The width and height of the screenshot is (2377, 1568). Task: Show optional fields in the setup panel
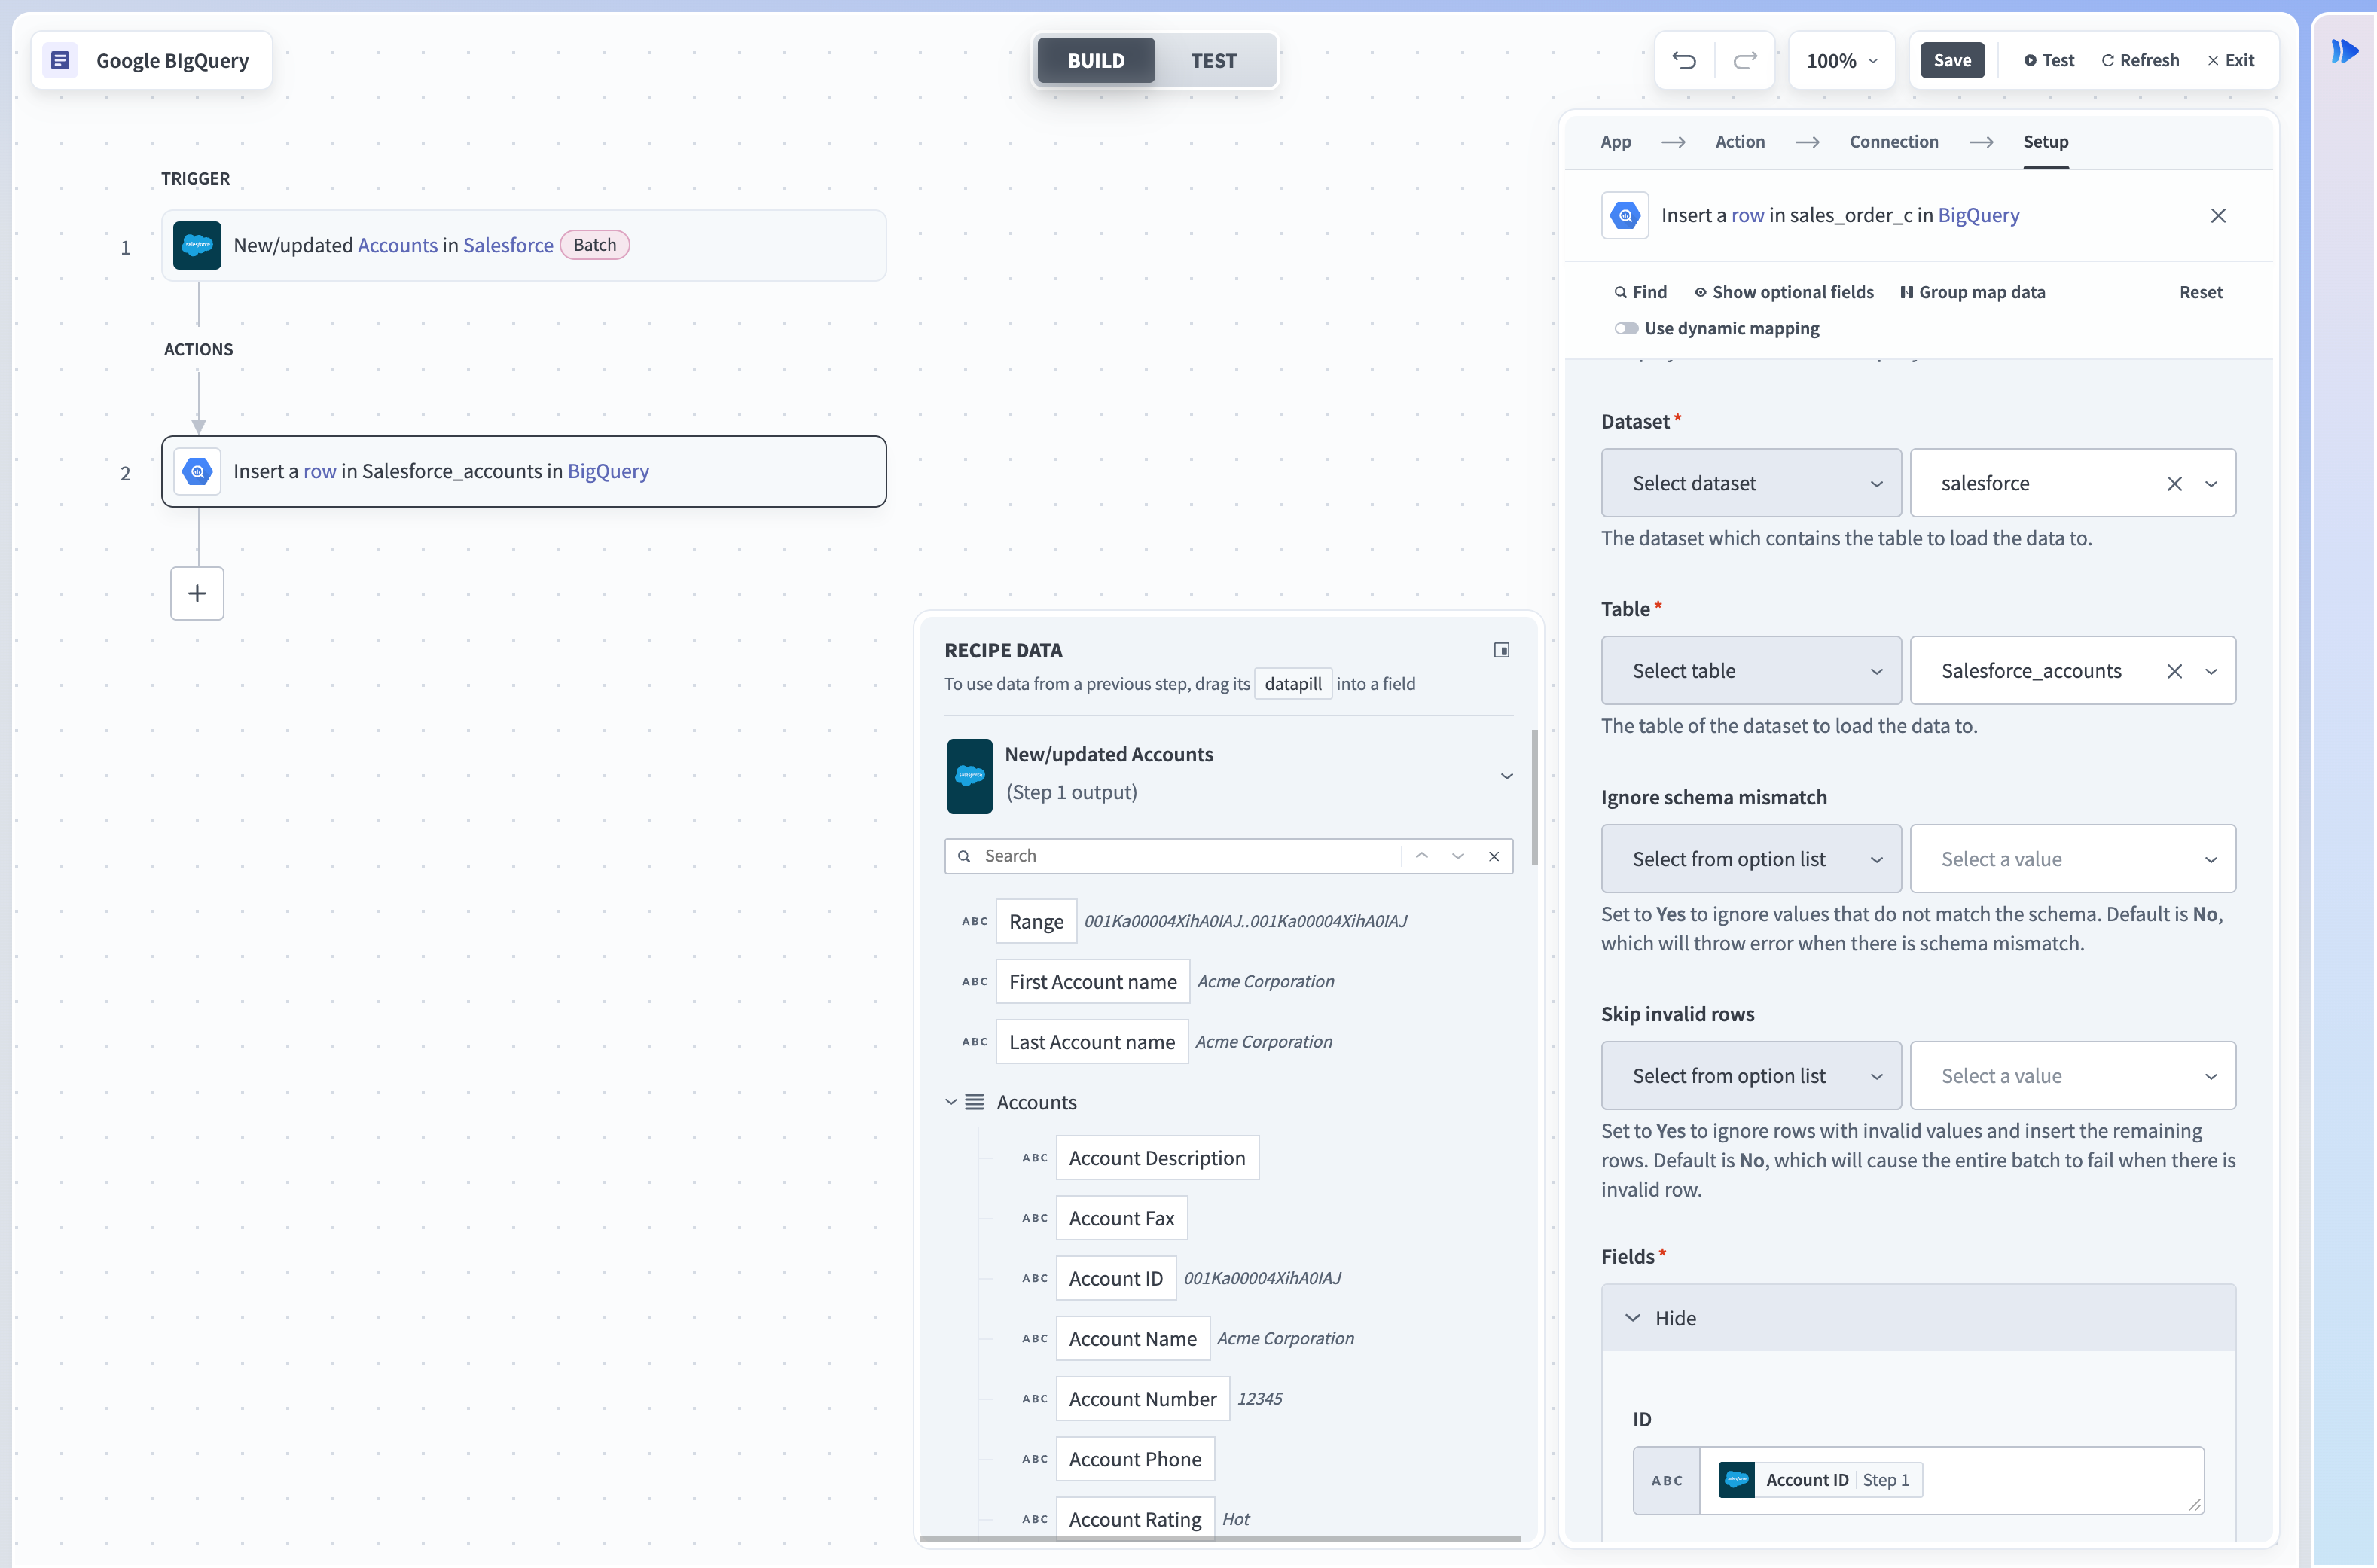(x=1783, y=292)
